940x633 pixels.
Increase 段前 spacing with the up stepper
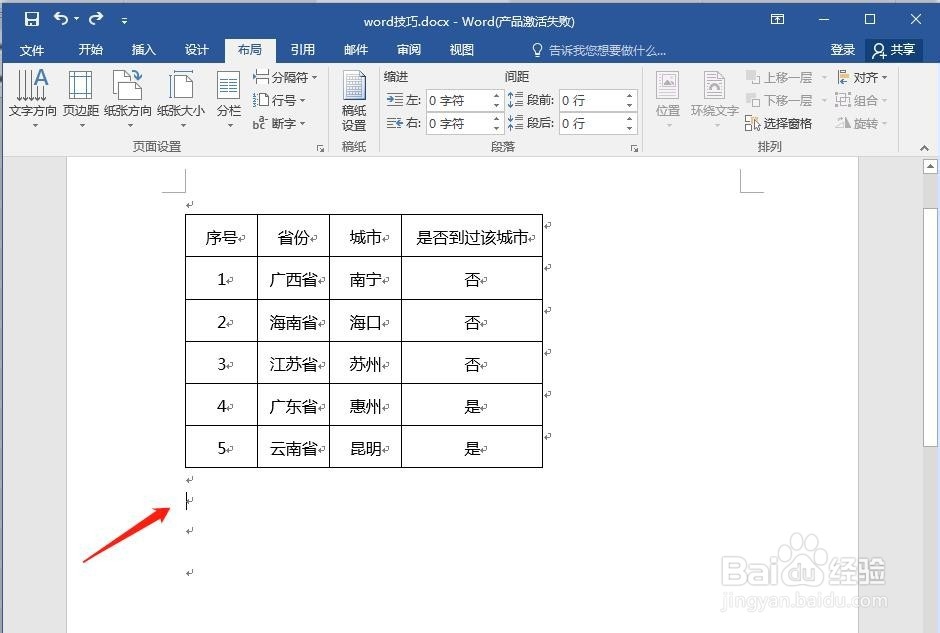click(629, 94)
